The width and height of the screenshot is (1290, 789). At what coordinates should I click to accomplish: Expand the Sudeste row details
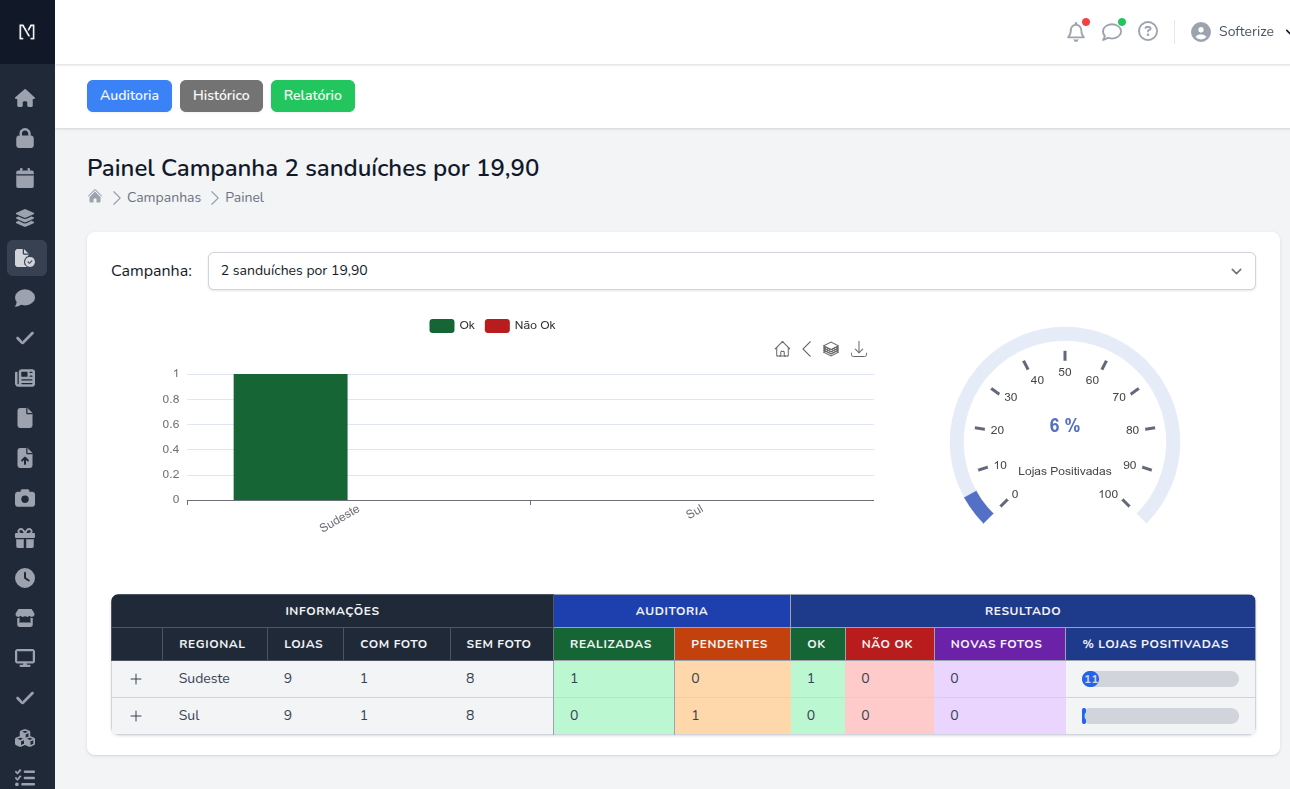136,678
